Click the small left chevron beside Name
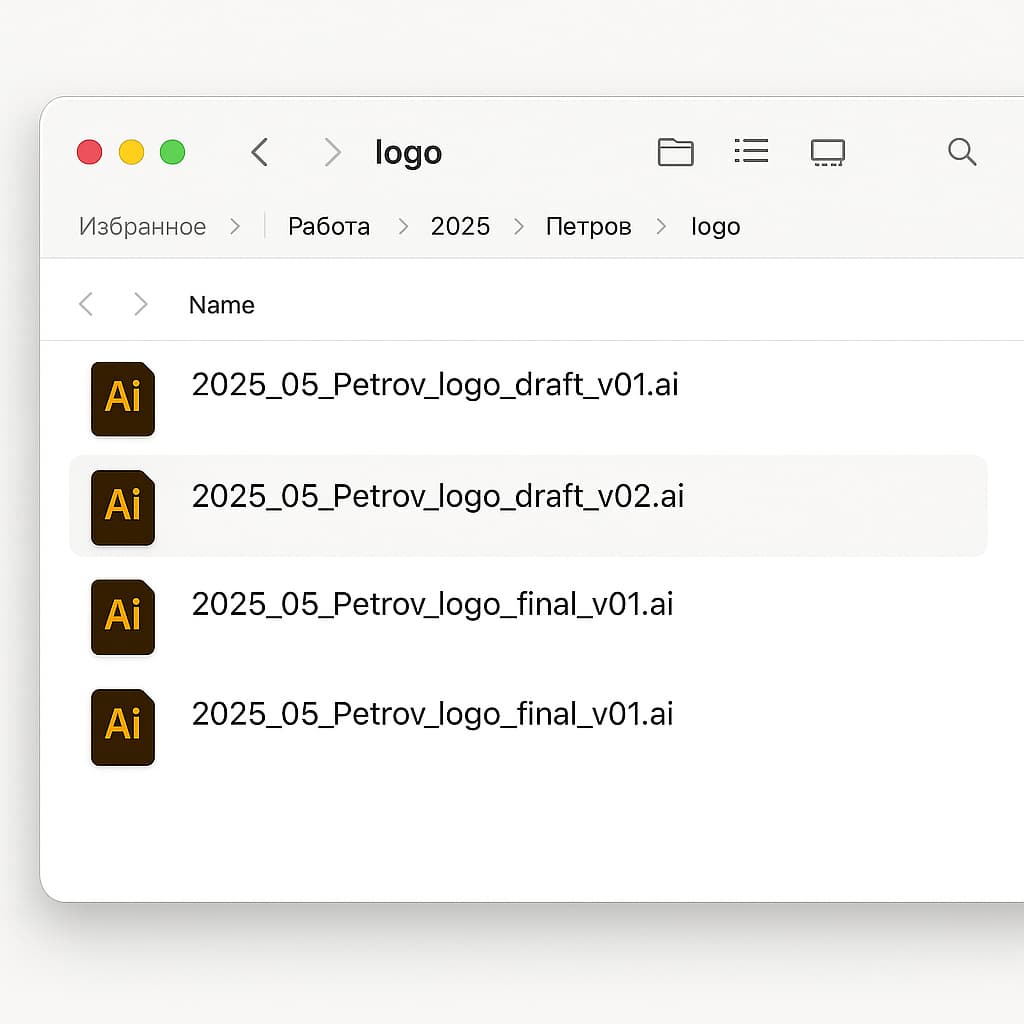 [86, 304]
